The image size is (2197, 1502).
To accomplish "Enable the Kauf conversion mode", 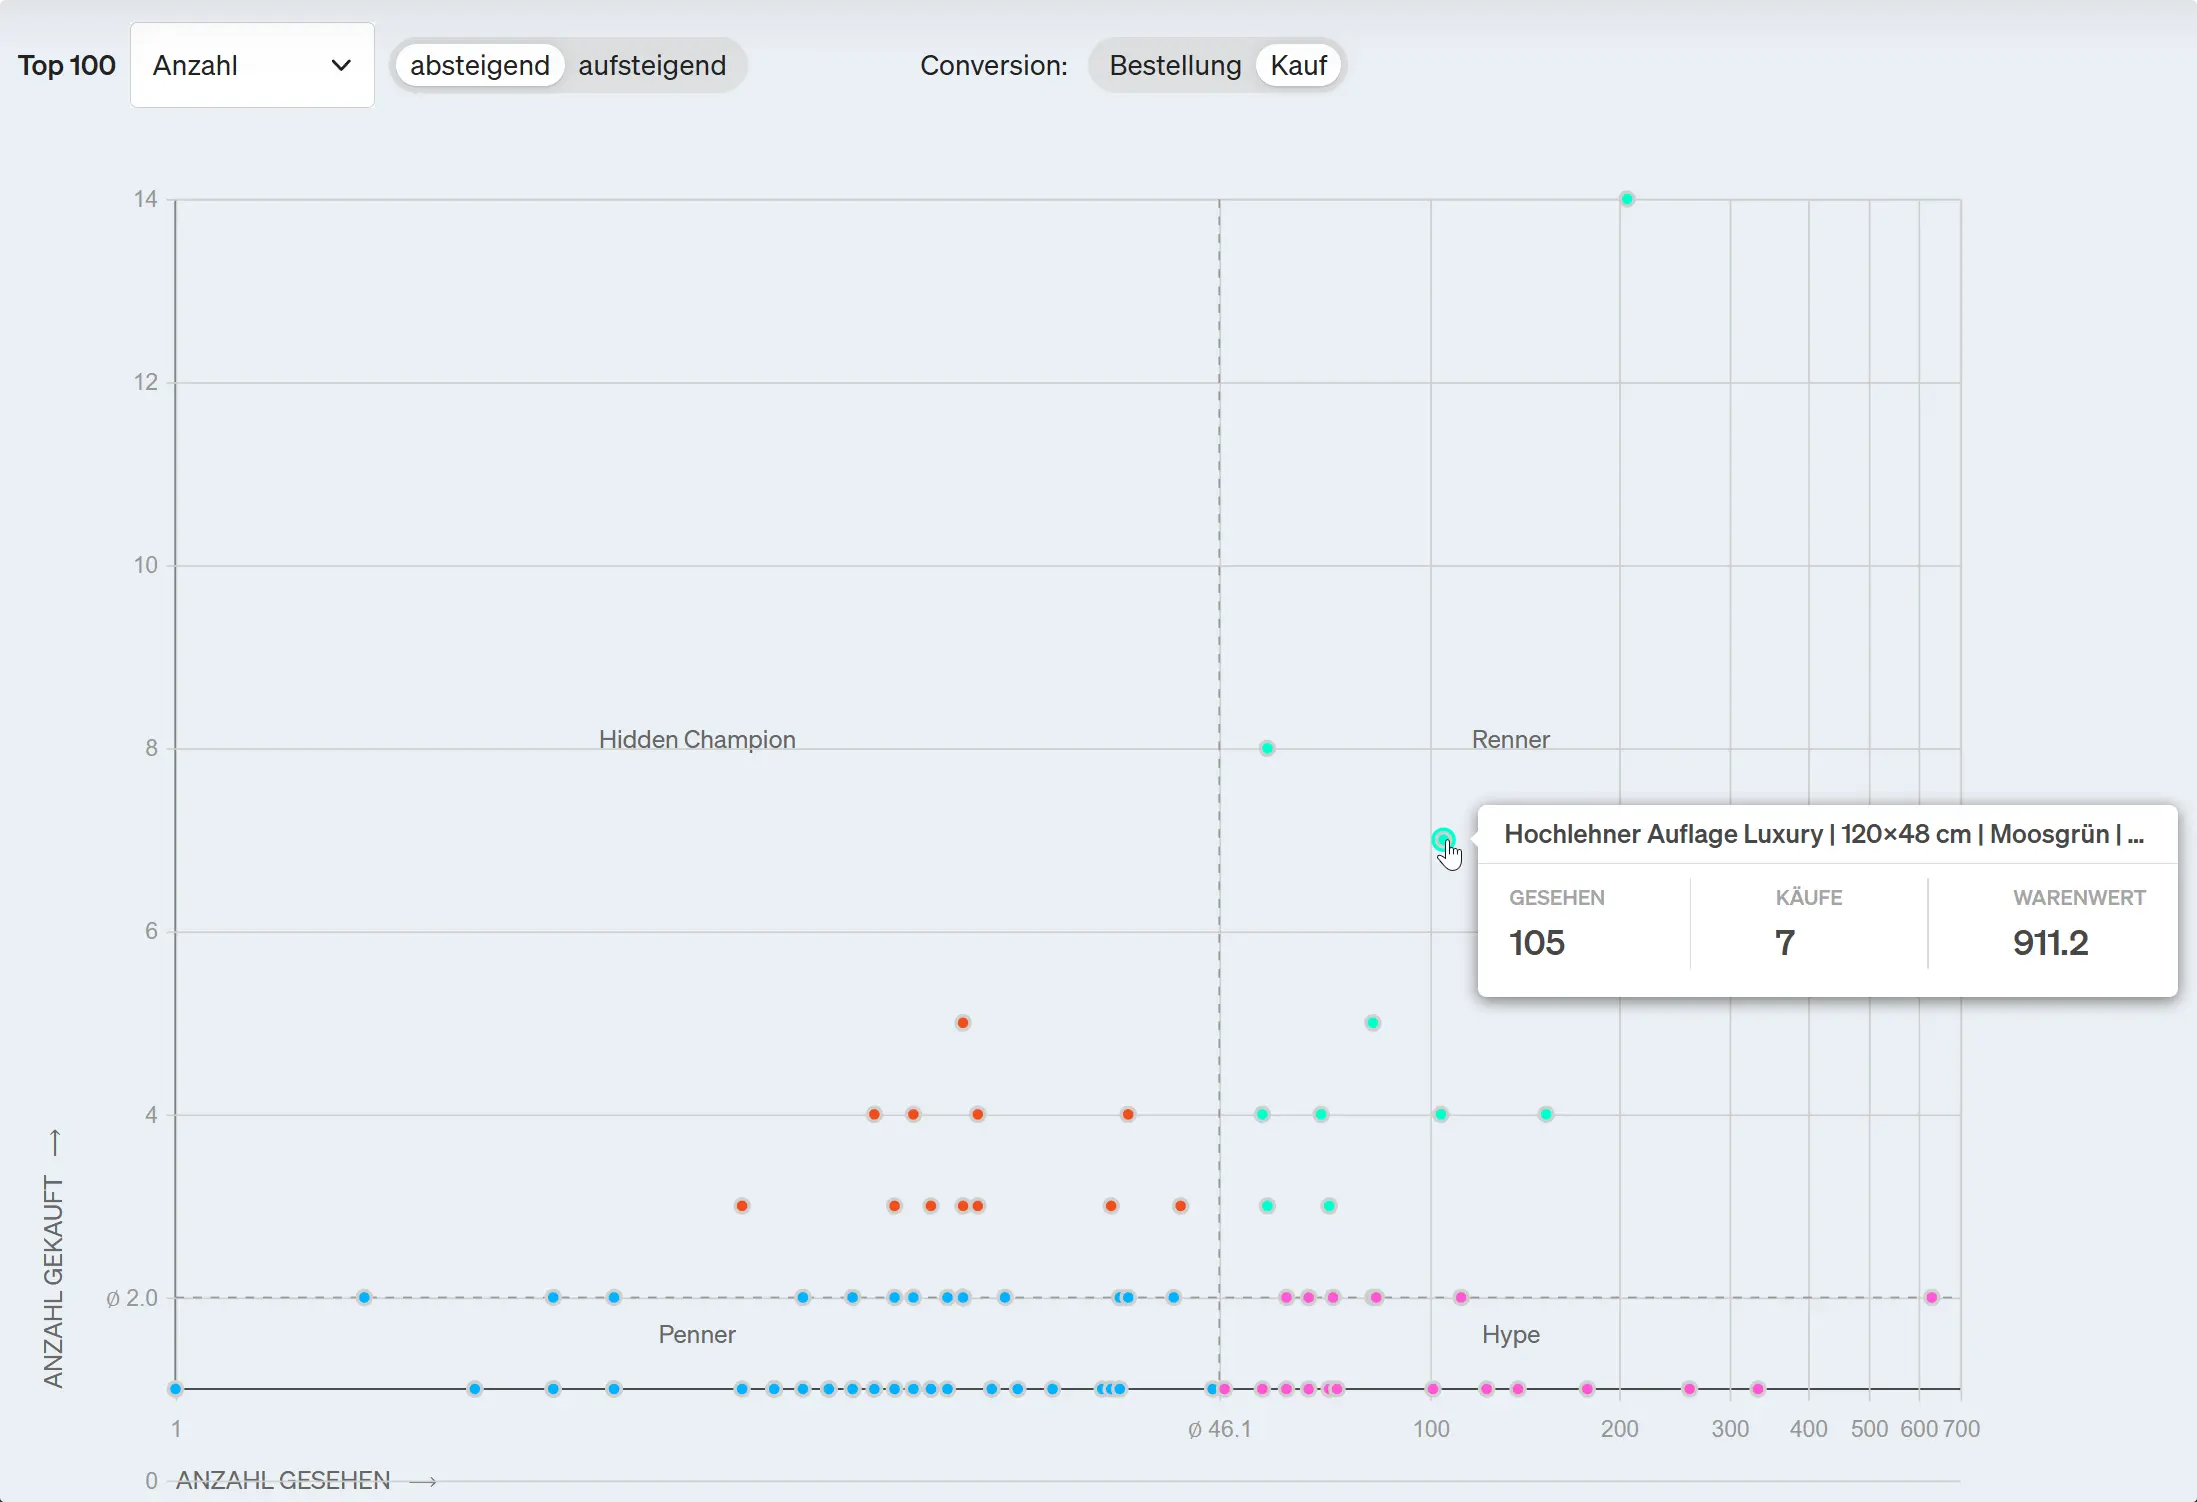I will [x=1299, y=65].
